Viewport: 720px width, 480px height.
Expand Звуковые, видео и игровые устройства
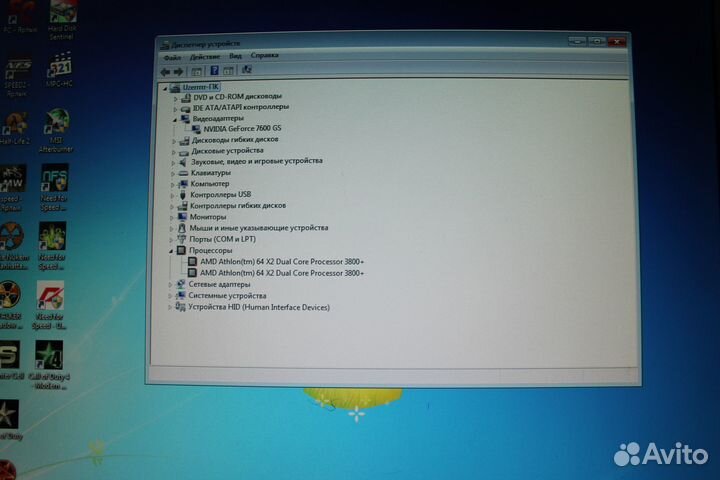(174, 163)
